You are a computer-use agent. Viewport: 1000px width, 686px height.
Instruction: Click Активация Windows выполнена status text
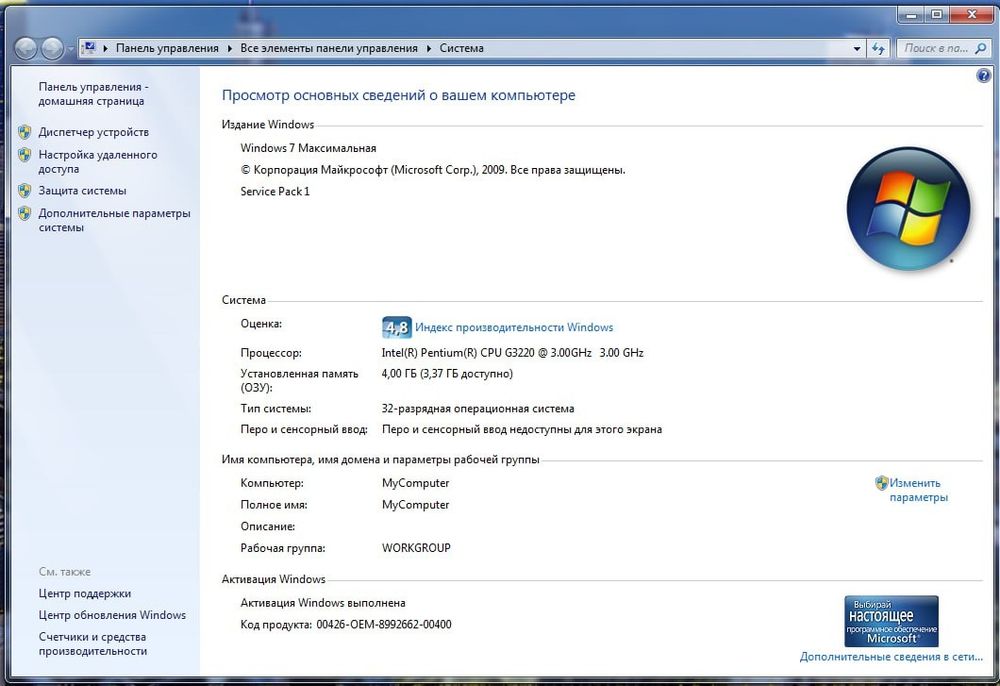pyautogui.click(x=323, y=603)
